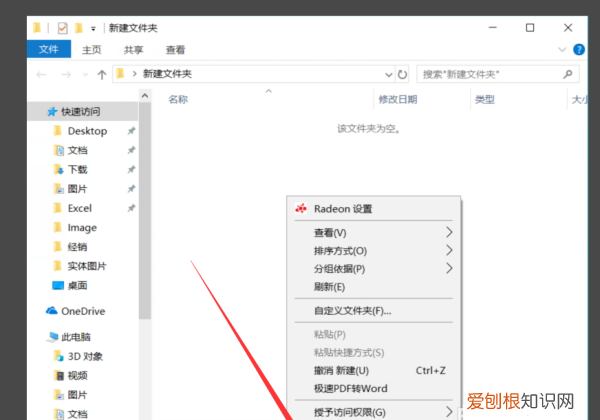600x420 pixels.
Task: Open the 经销 folder
Action: 77,247
